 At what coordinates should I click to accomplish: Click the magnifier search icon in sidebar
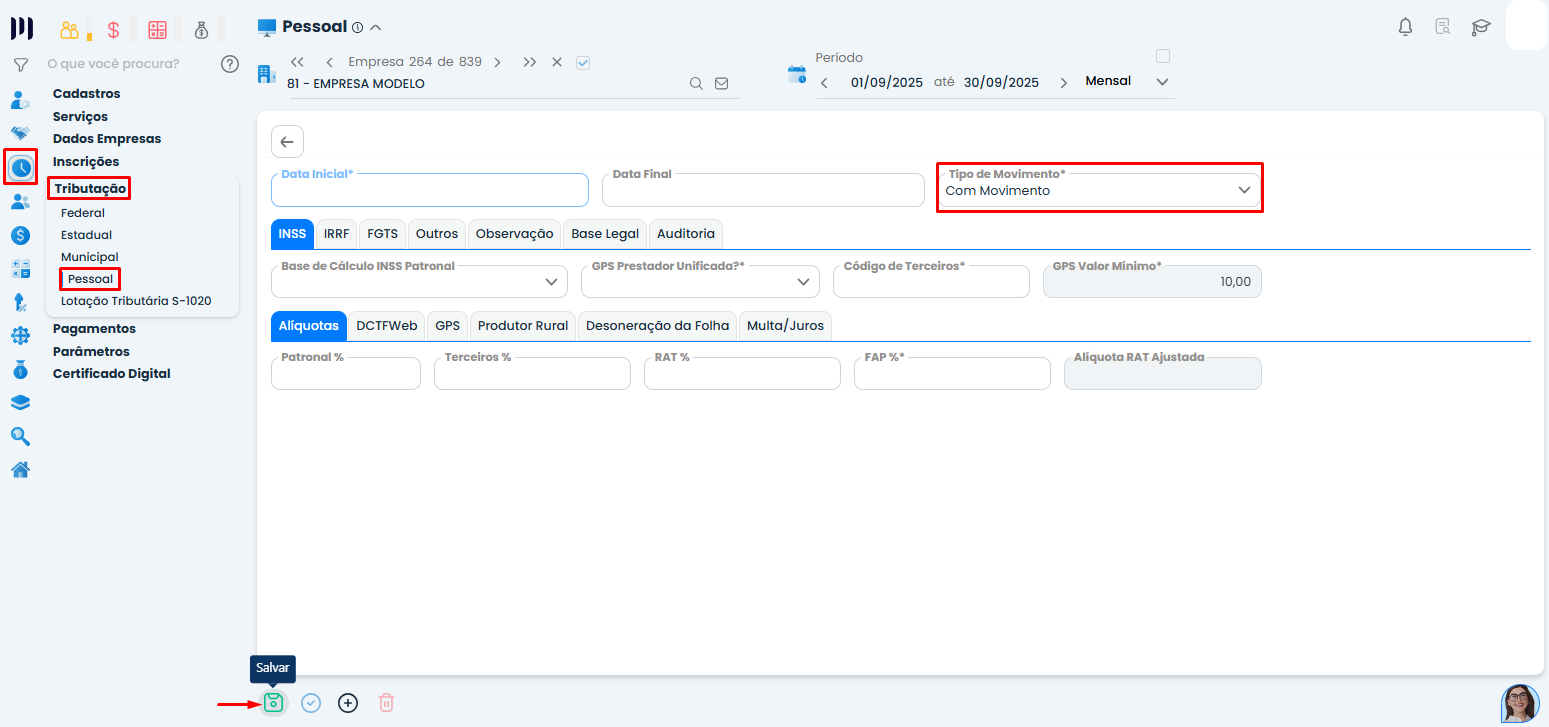coord(20,436)
